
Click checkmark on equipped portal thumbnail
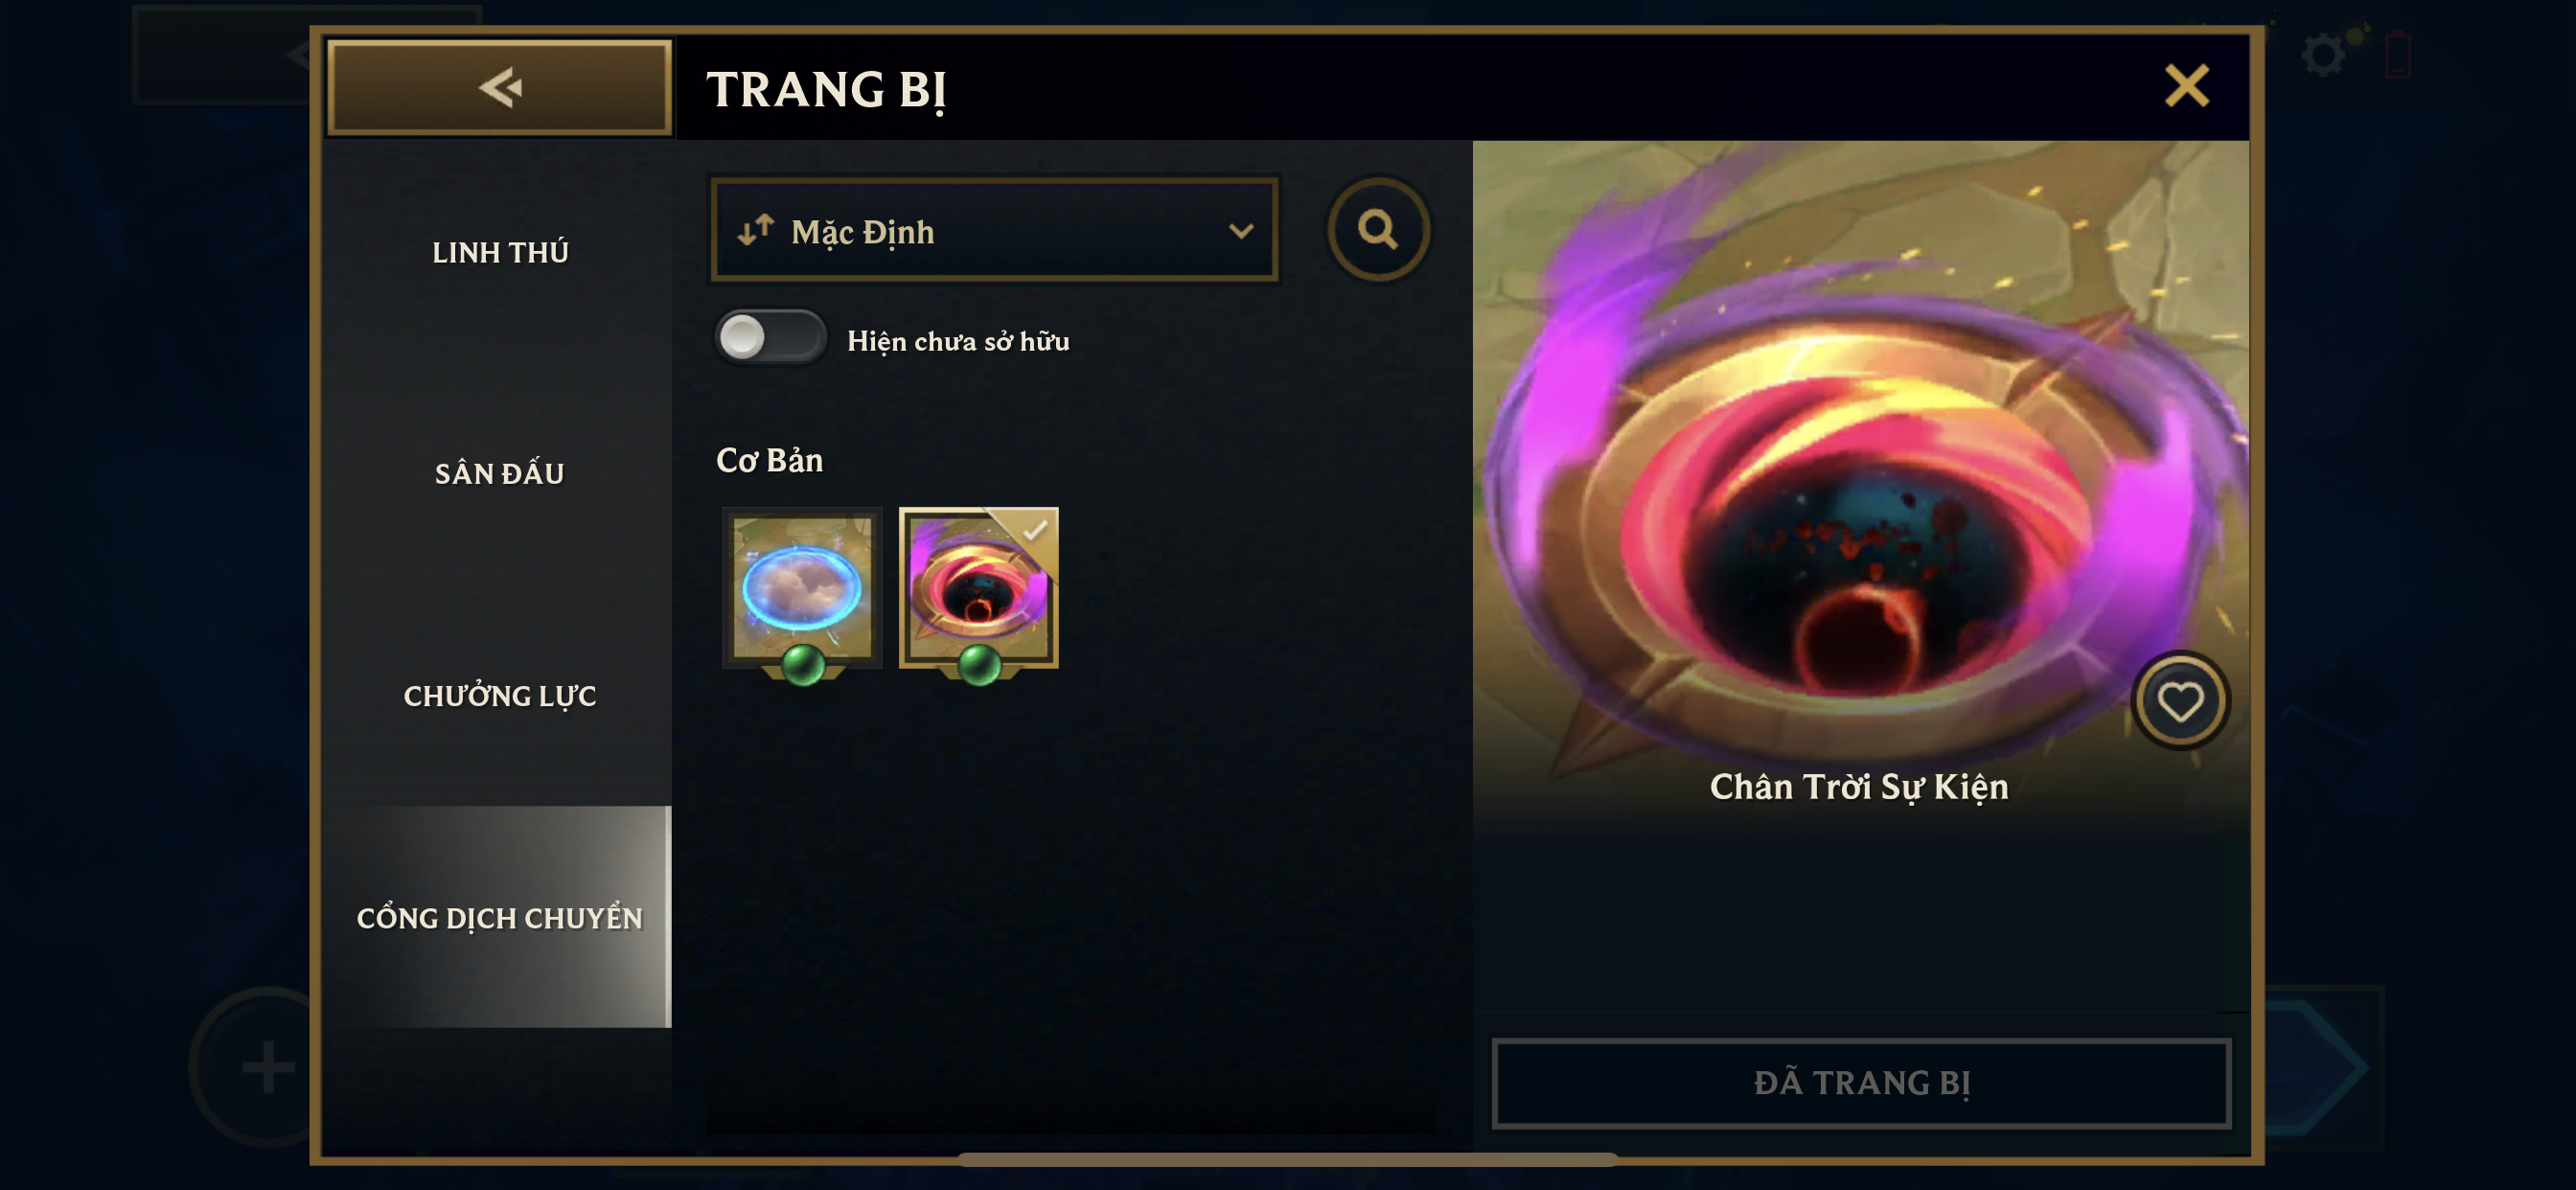[x=1035, y=528]
